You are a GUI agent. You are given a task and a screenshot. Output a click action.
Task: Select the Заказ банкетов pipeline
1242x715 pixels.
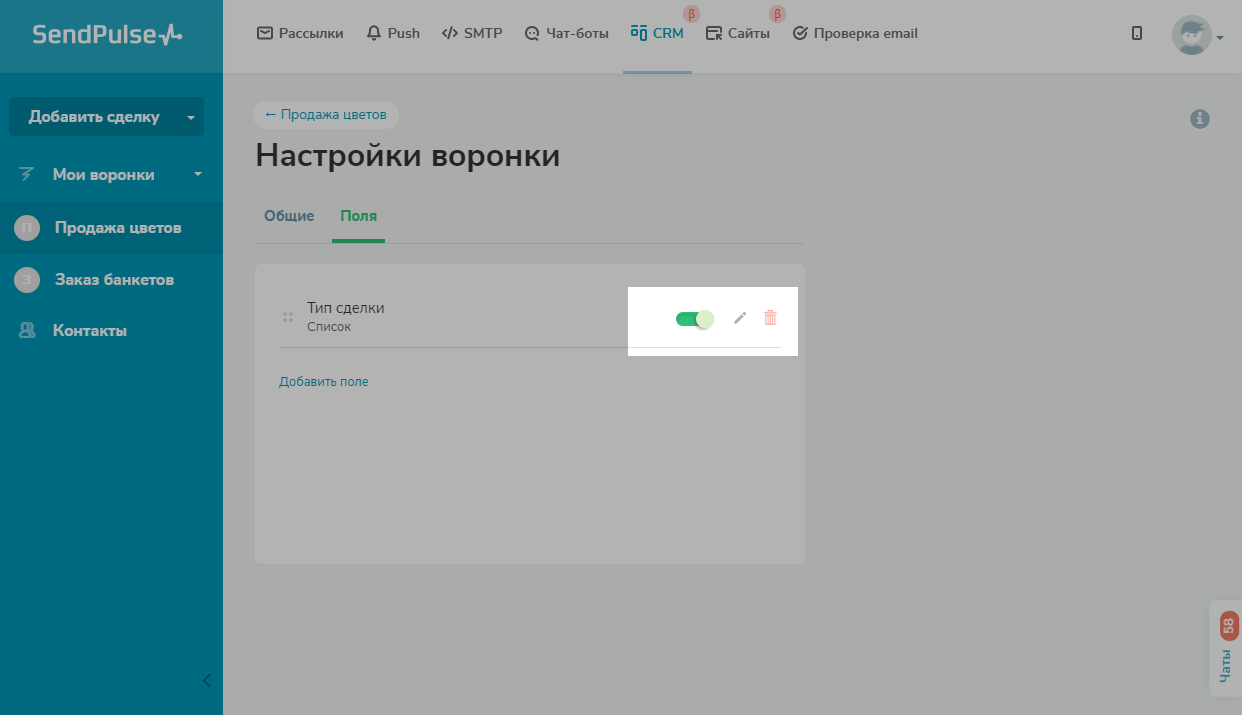click(x=114, y=280)
